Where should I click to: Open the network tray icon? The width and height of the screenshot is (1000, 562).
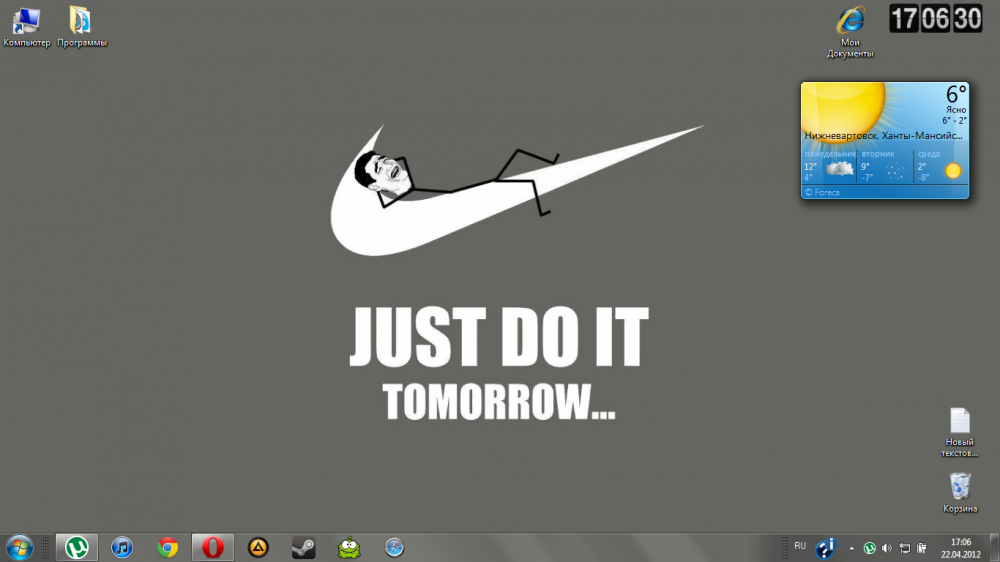coord(904,547)
